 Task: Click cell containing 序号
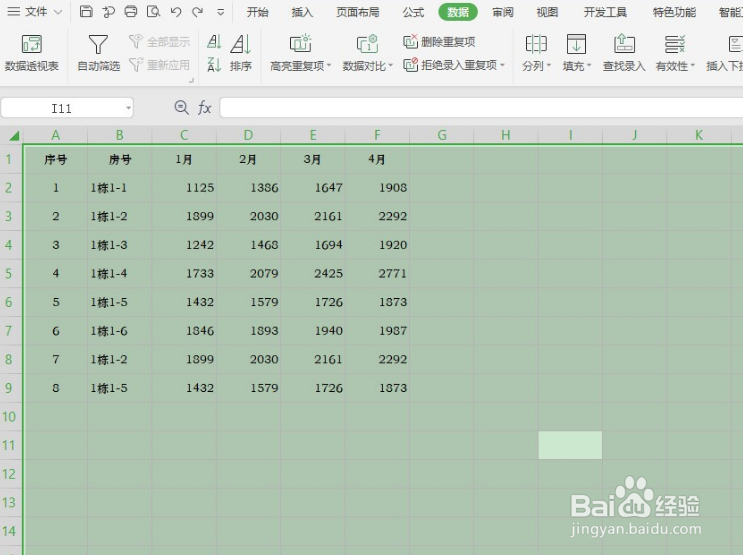pos(55,159)
